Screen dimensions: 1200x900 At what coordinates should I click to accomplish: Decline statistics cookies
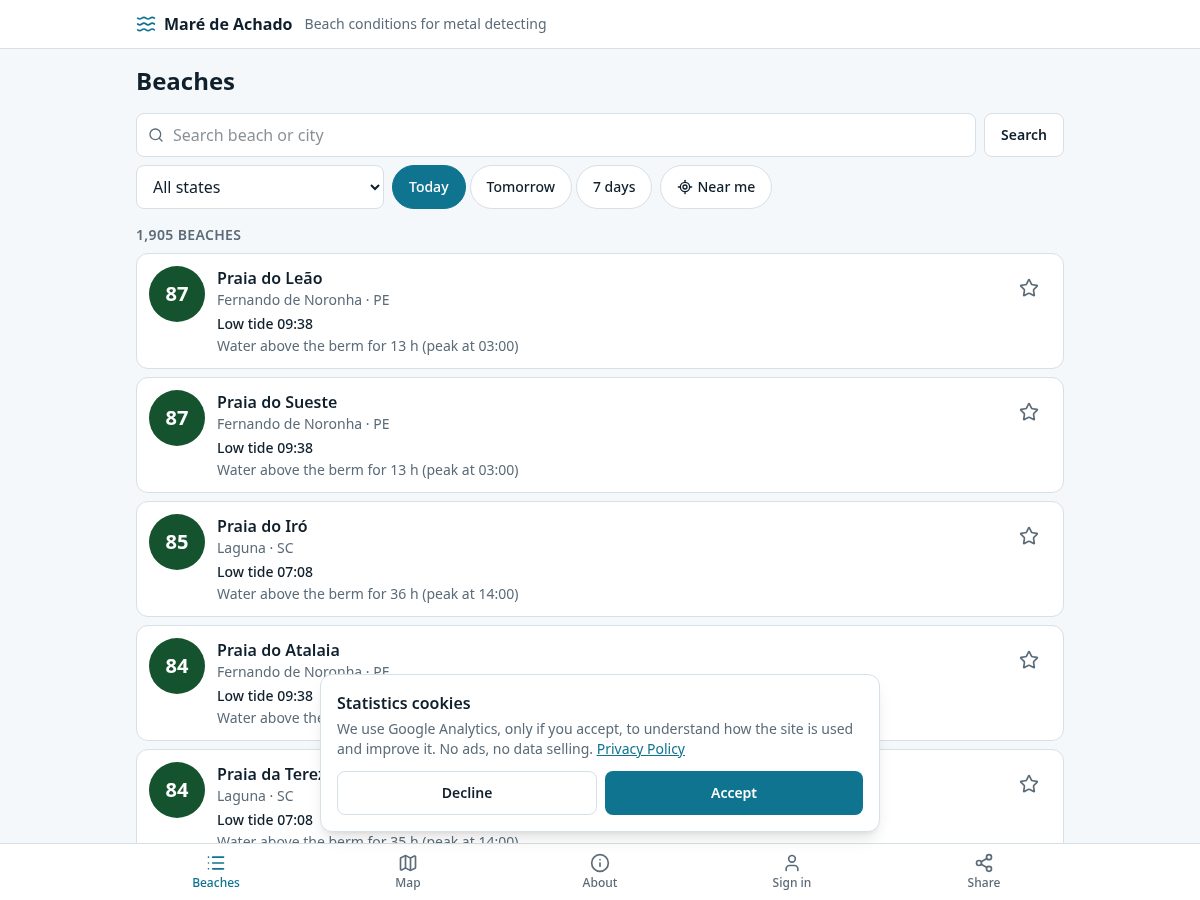(467, 793)
